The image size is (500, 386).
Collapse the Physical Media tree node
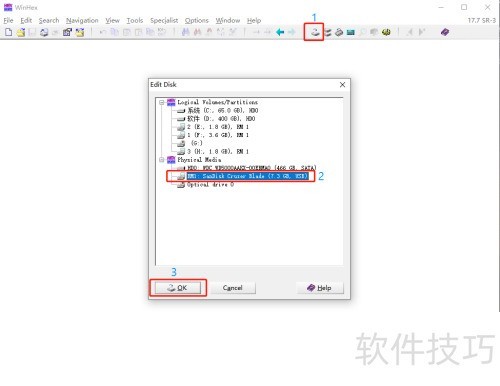coord(162,160)
